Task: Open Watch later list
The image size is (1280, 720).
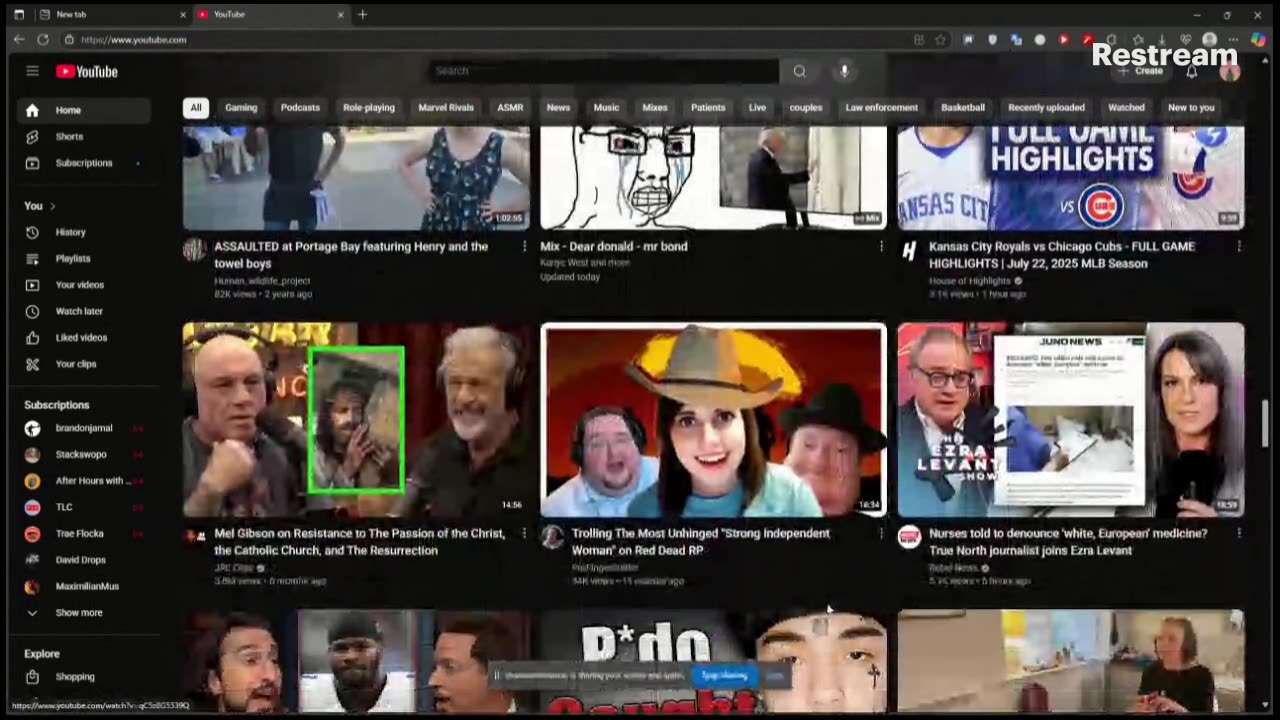Action: tap(84, 311)
